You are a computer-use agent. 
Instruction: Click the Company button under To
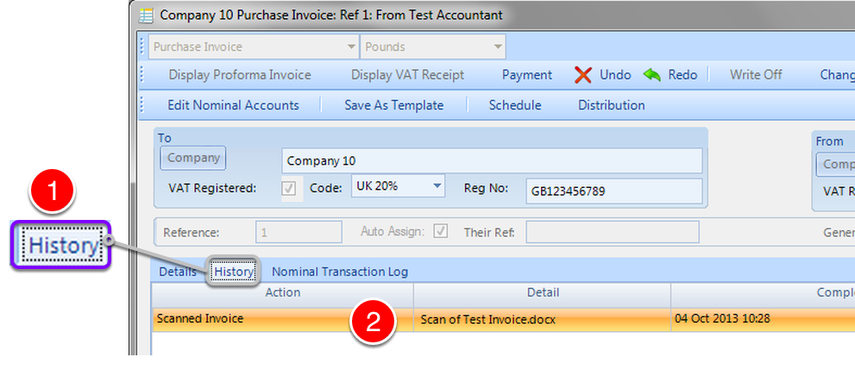pos(193,159)
